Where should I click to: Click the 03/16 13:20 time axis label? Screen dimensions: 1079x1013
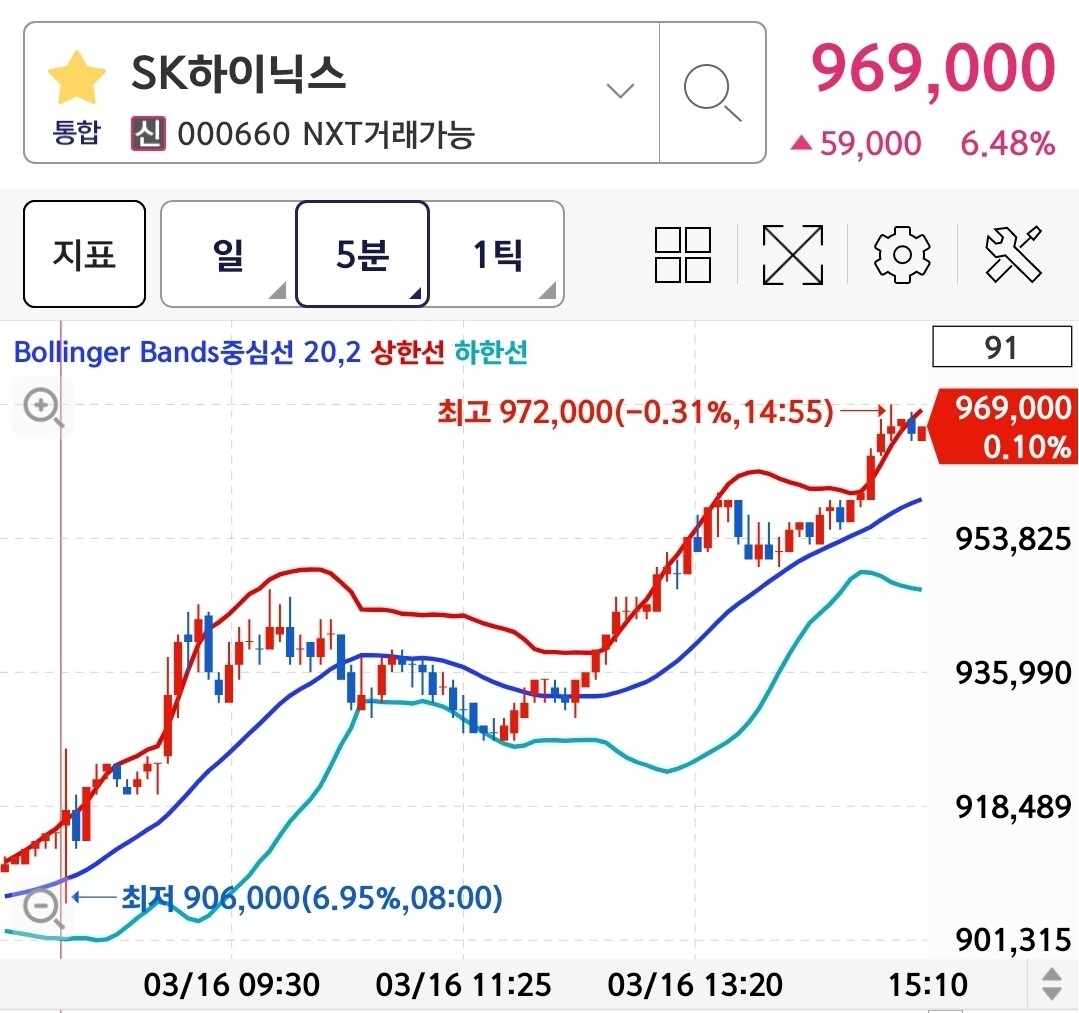(x=695, y=984)
